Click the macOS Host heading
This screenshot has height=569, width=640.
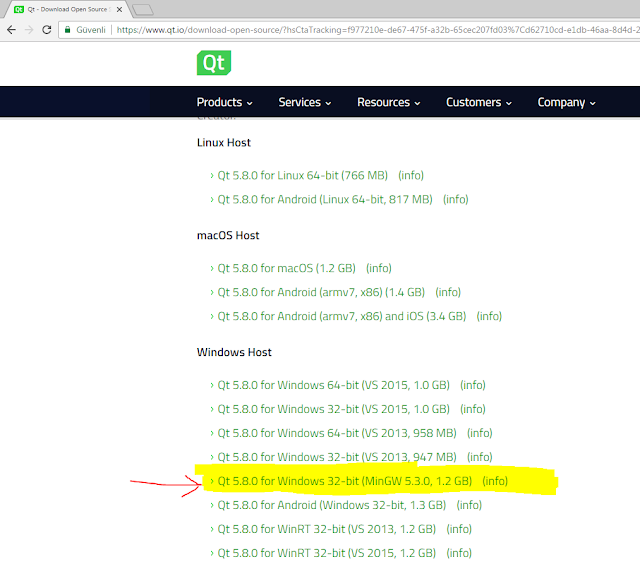228,236
